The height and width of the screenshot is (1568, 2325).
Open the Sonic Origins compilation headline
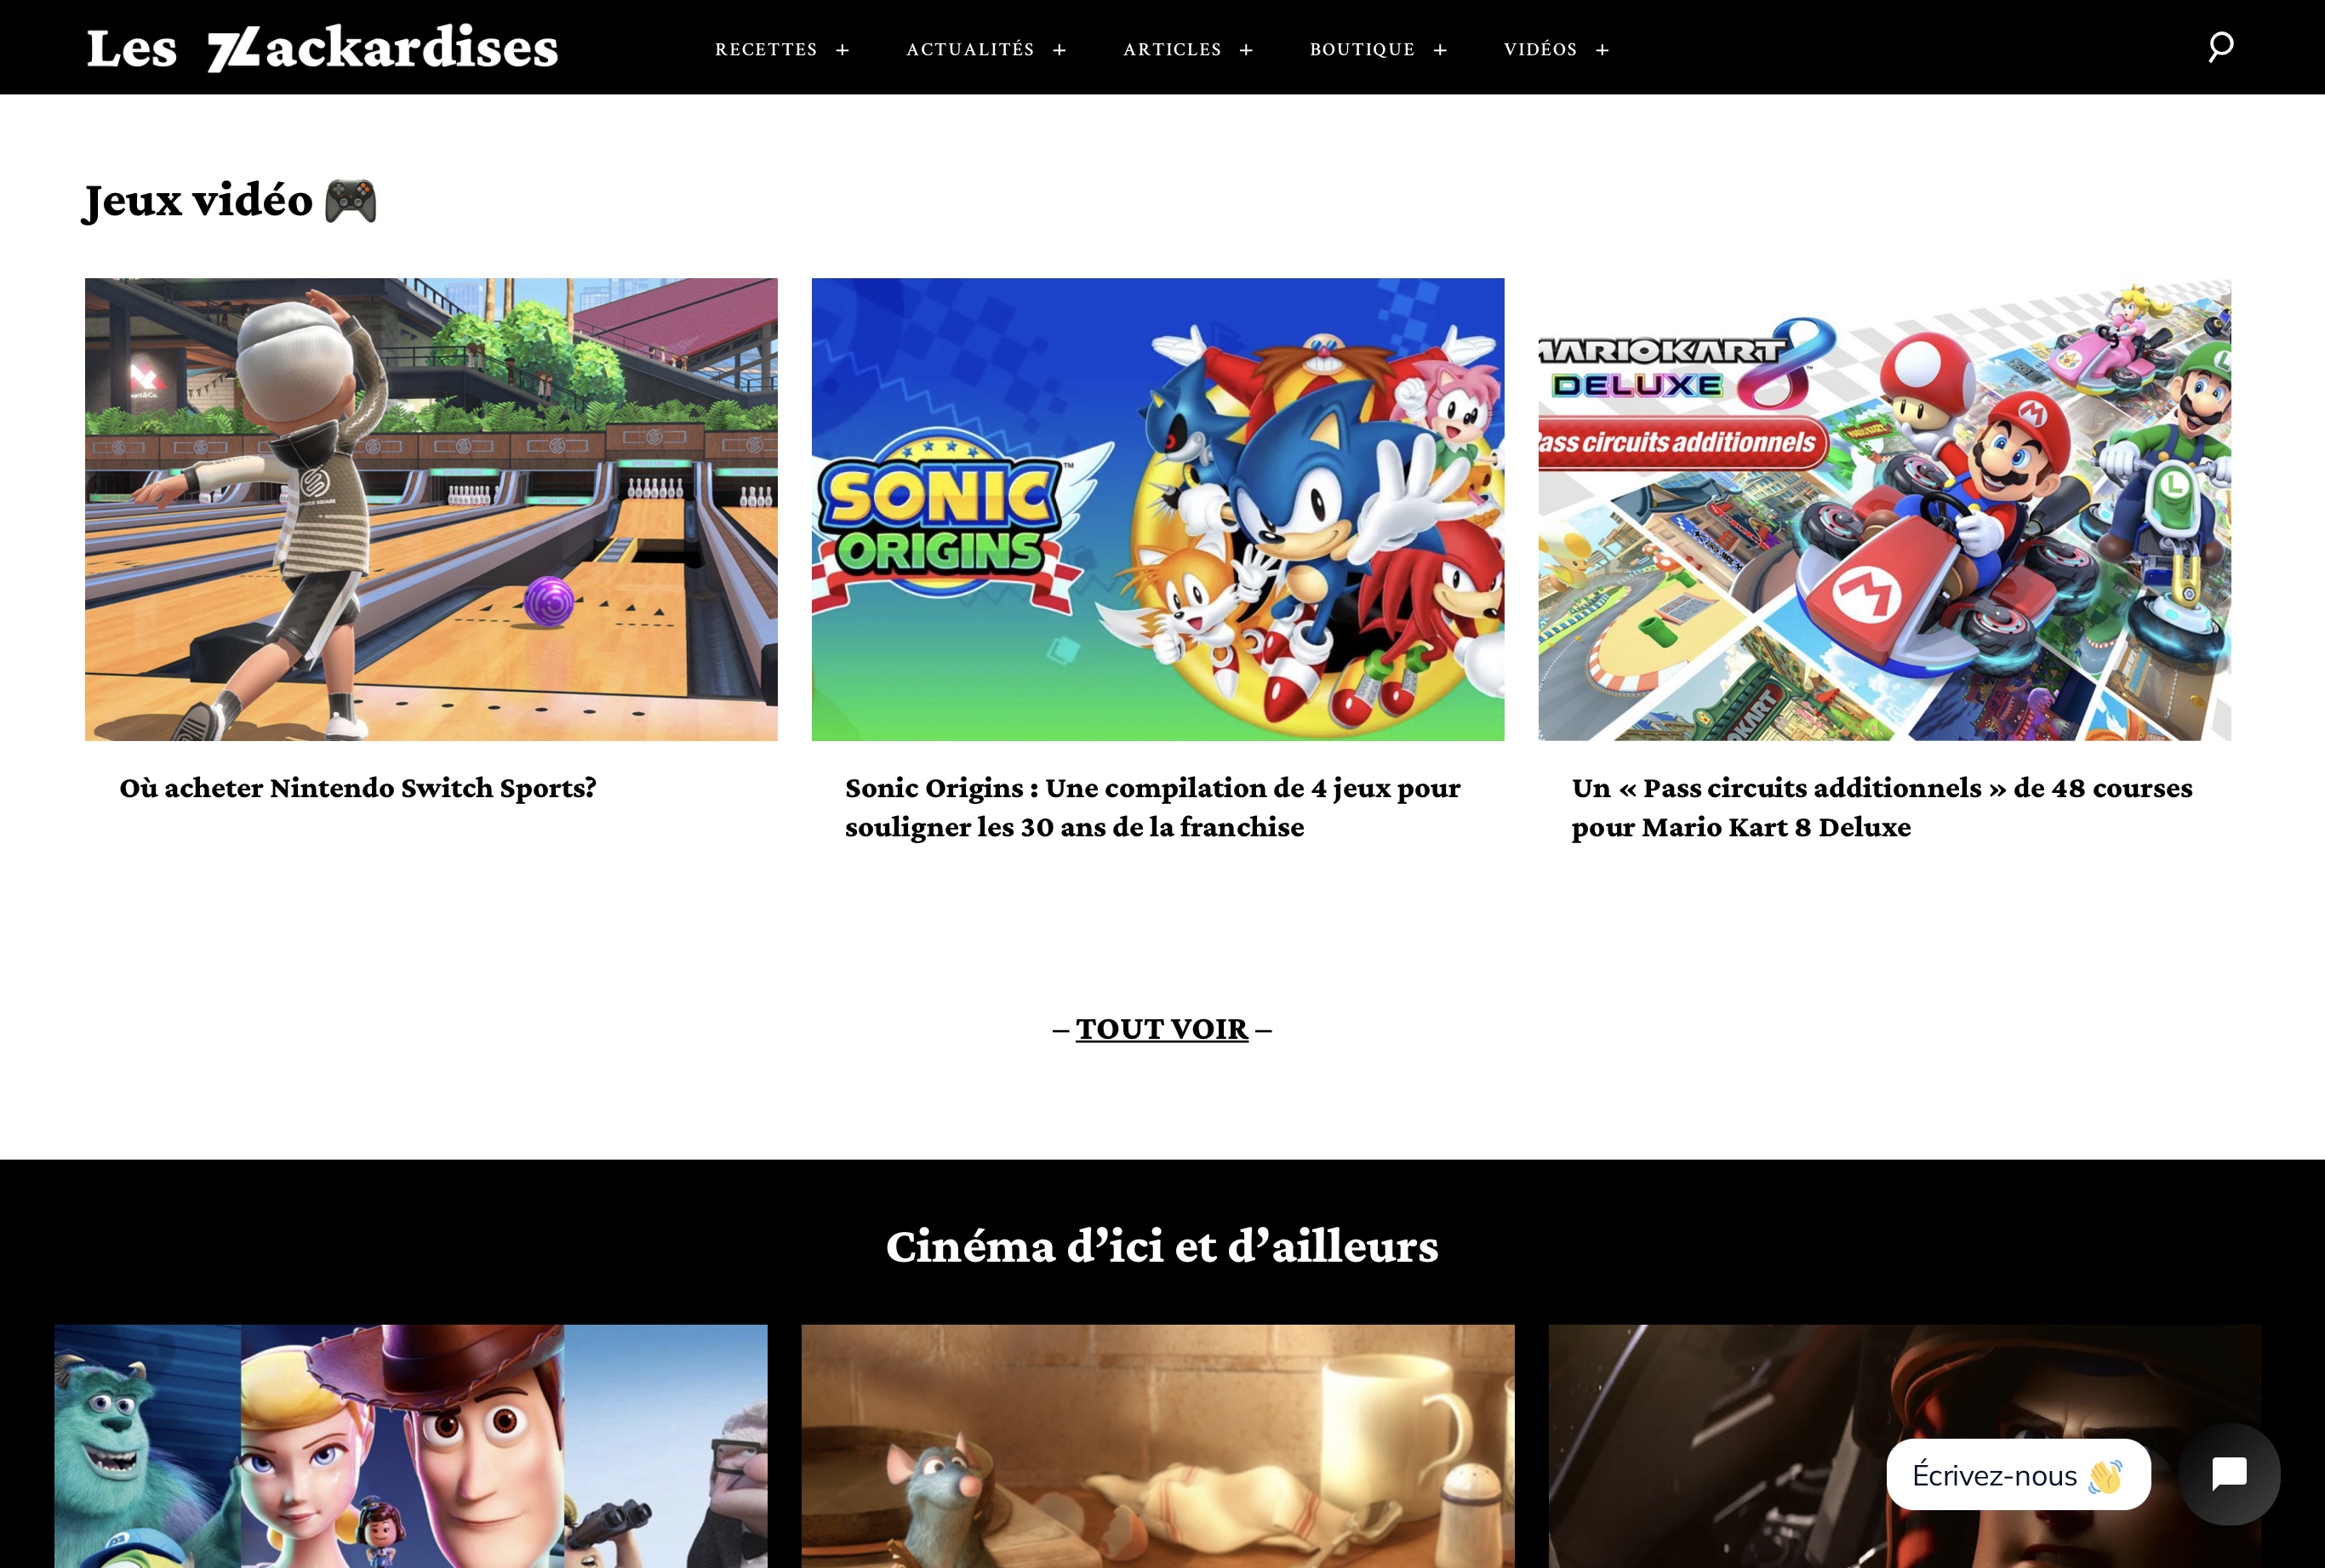[x=1152, y=807]
